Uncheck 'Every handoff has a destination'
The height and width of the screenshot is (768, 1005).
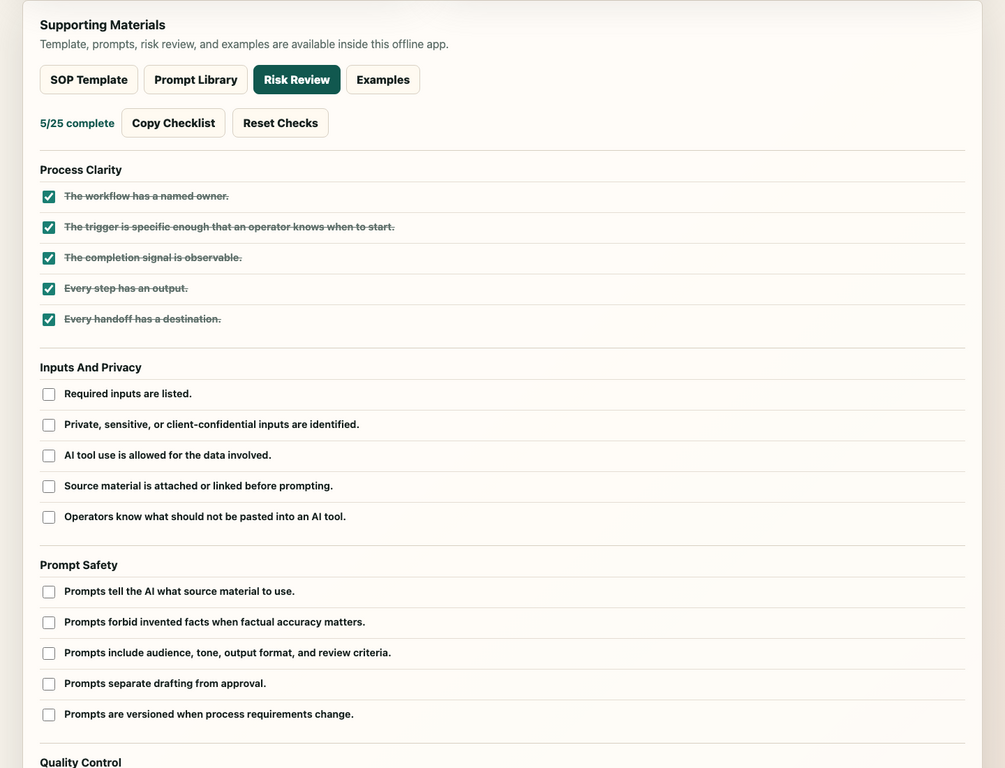coord(49,320)
